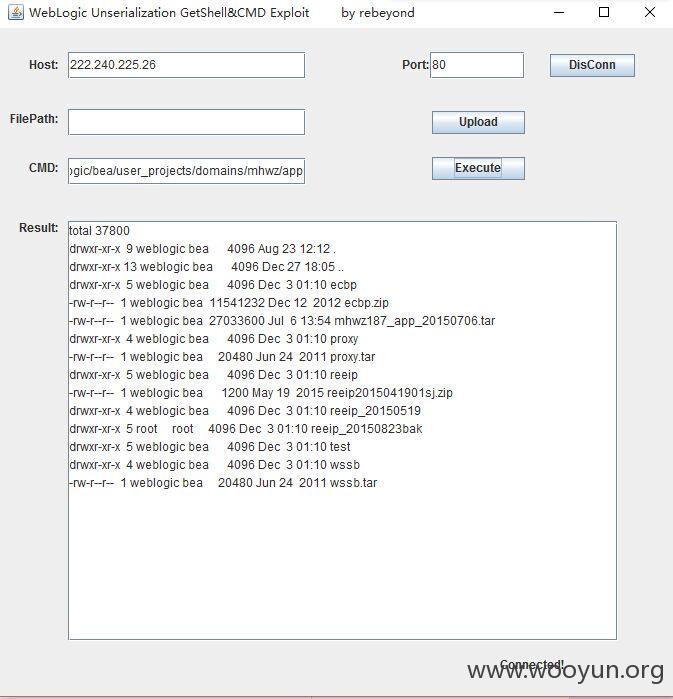This screenshot has width=673, height=699.
Task: Click the Dec 27 18:05 parent directory row
Action: (x=207, y=267)
